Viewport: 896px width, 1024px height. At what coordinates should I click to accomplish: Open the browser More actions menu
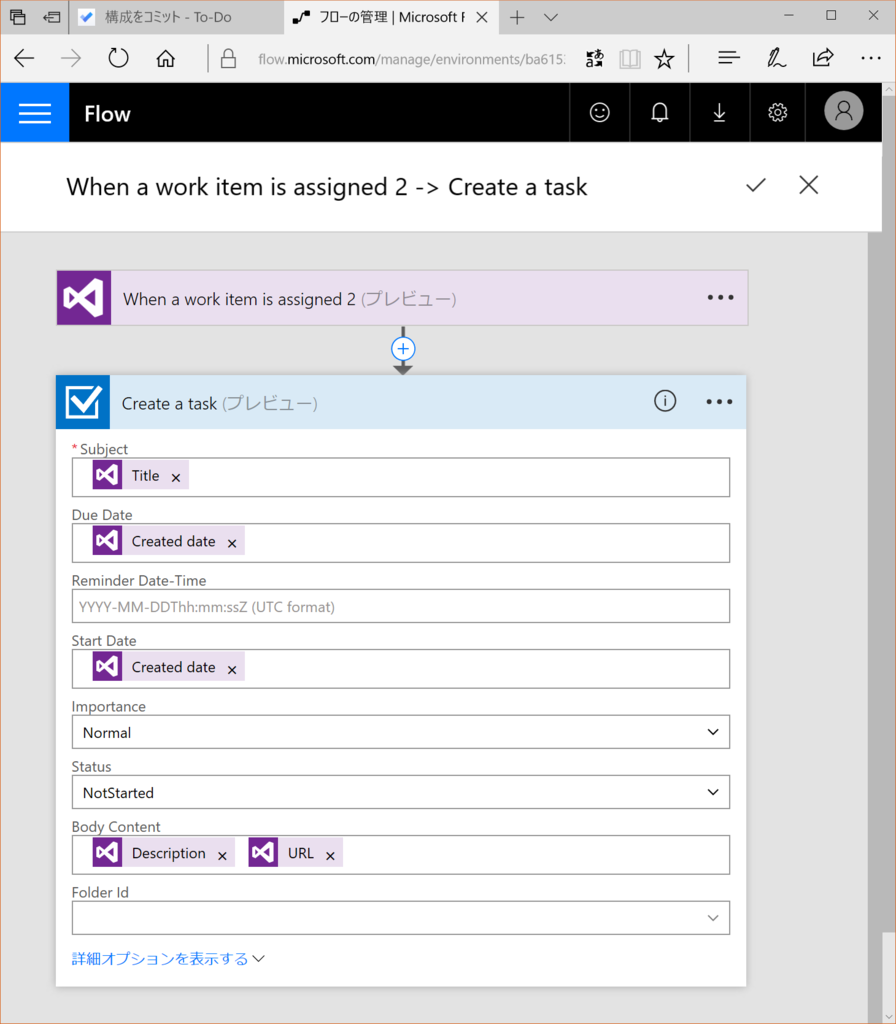coord(871,59)
